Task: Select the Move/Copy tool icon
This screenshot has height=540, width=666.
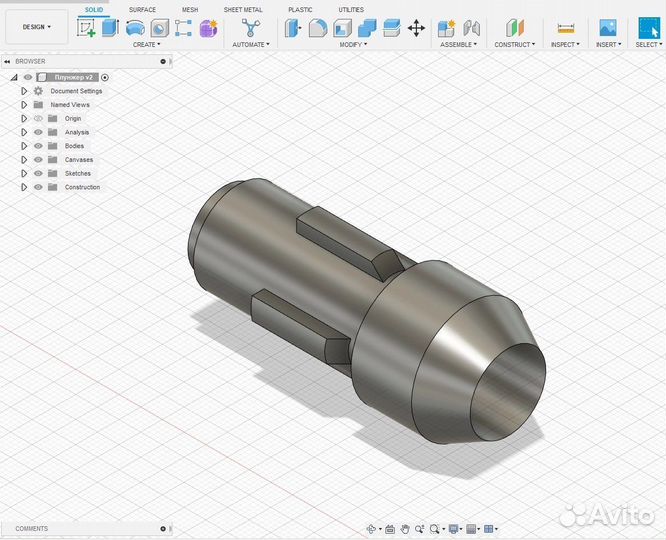Action: (x=416, y=28)
